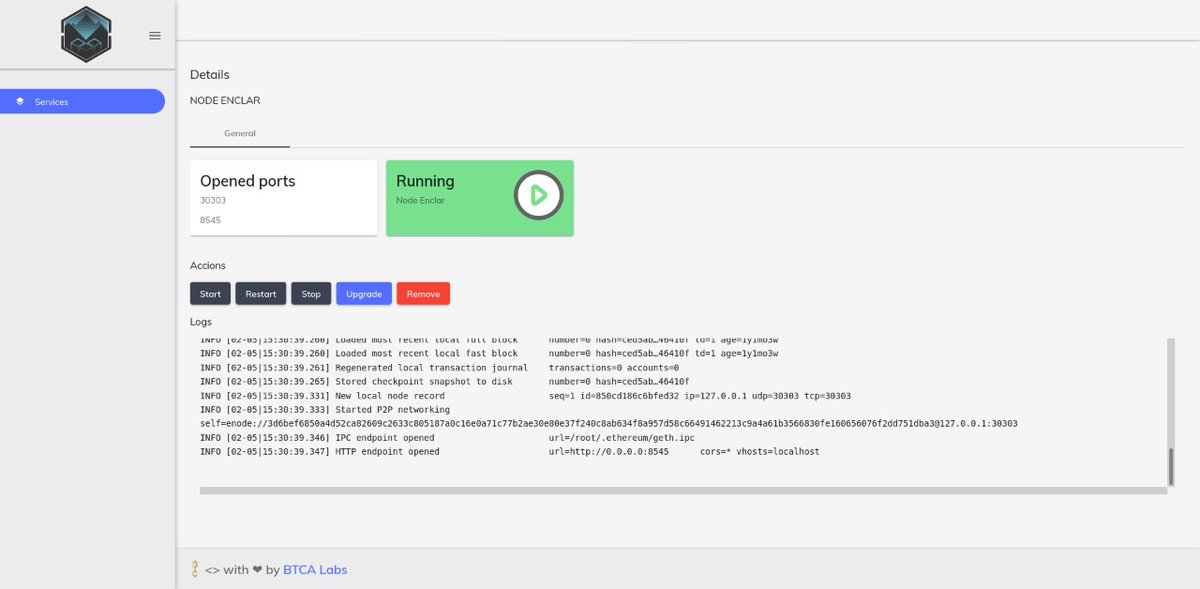This screenshot has width=1200, height=589.
Task: Click the 'Regenerated local transaction journal' log line
Action: 440,368
